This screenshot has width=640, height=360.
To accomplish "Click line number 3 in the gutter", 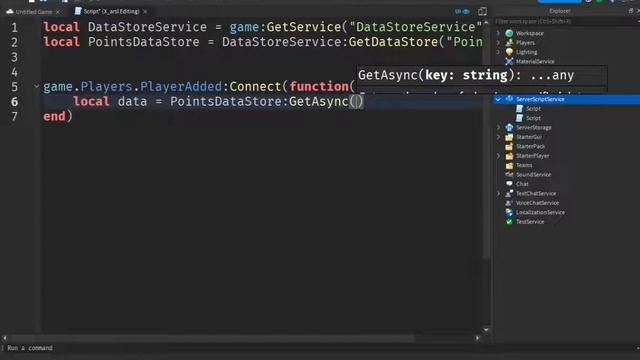I will (15, 57).
